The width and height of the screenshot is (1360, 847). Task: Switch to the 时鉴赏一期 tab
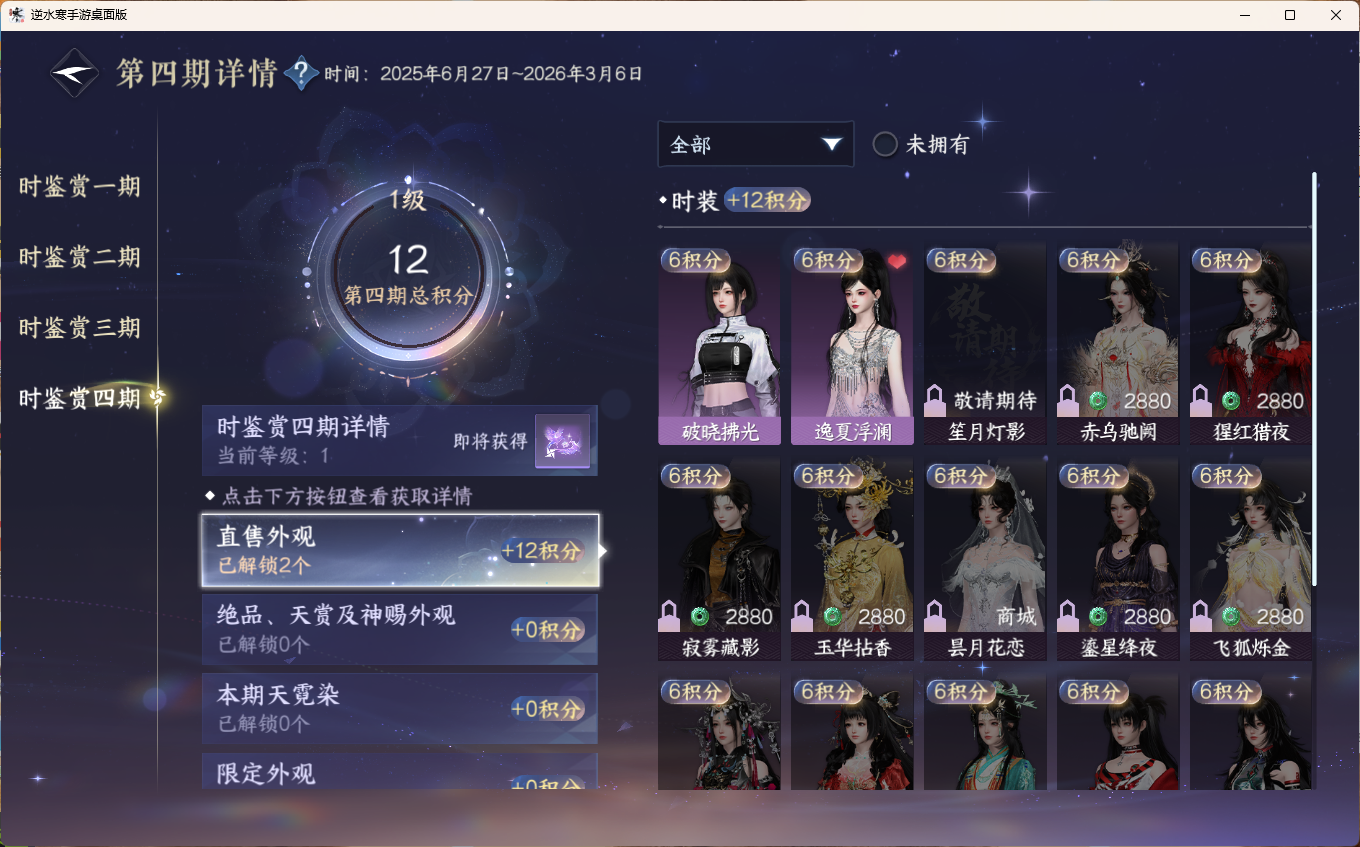click(80, 187)
